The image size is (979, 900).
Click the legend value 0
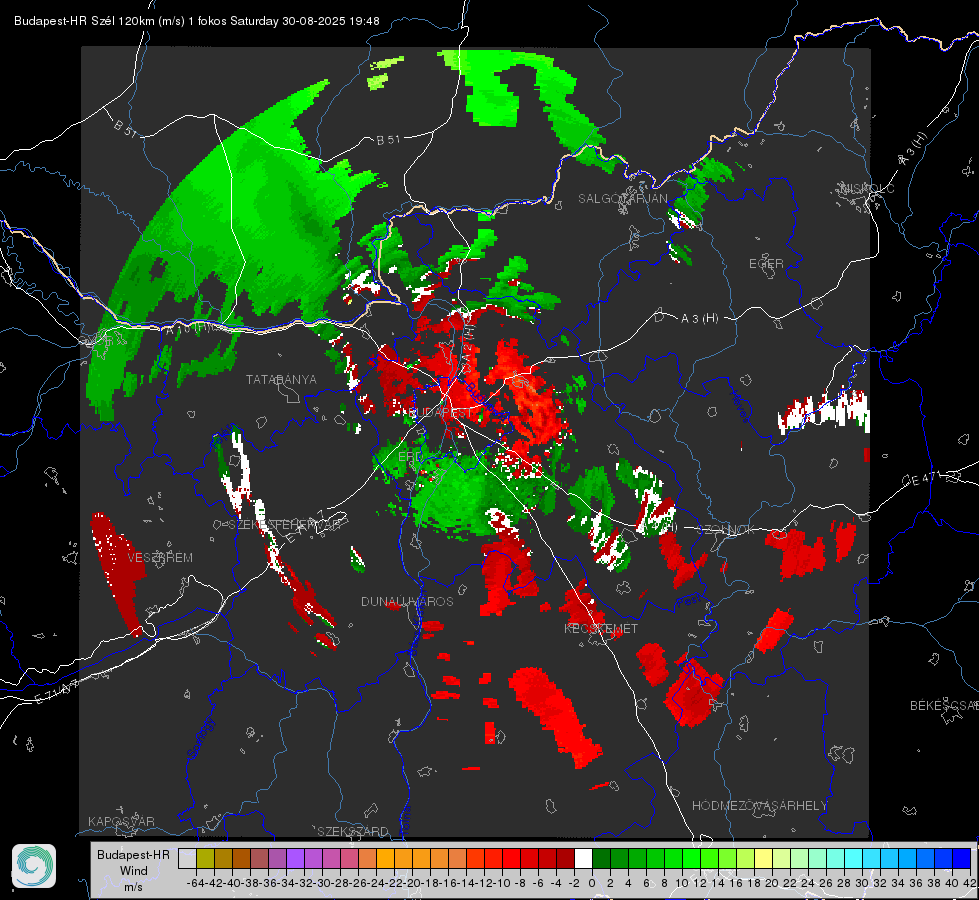[x=592, y=883]
